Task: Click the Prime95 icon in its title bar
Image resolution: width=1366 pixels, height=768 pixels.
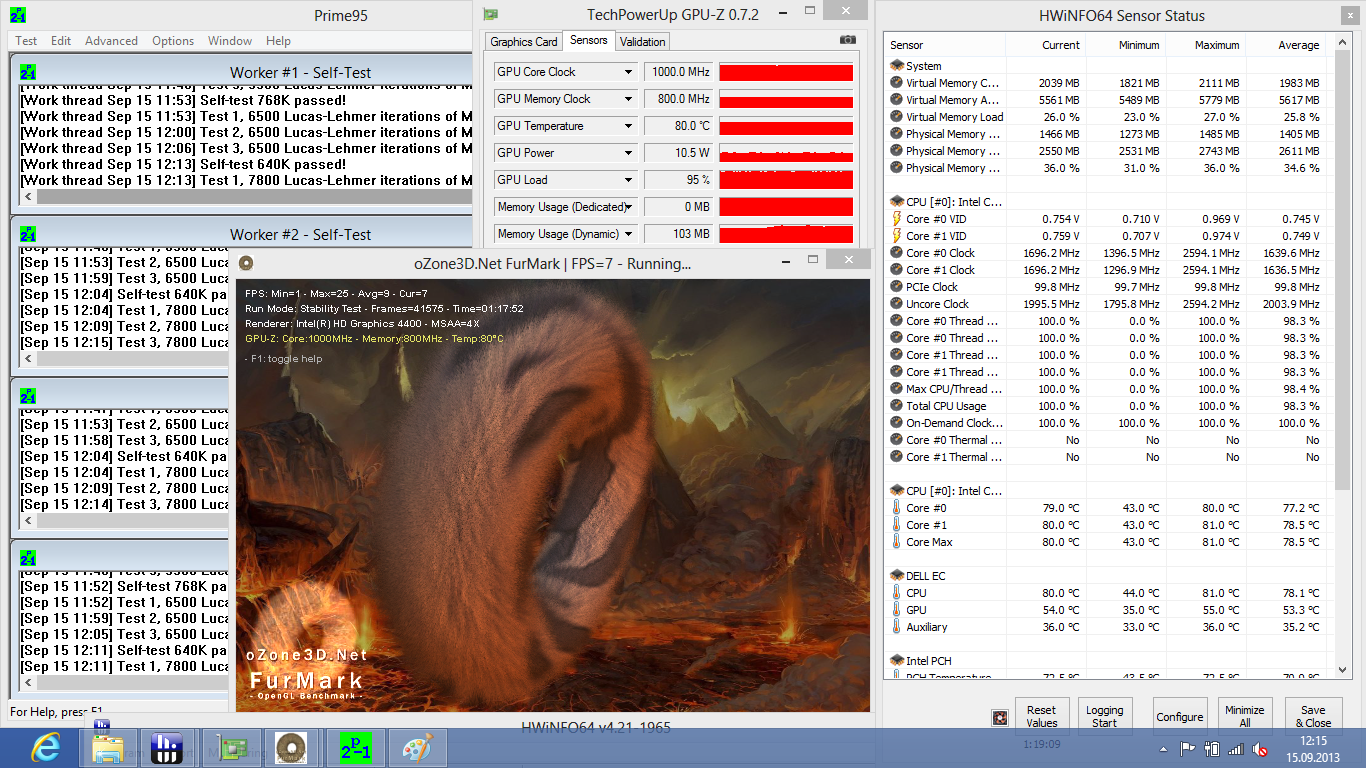Action: pos(18,15)
